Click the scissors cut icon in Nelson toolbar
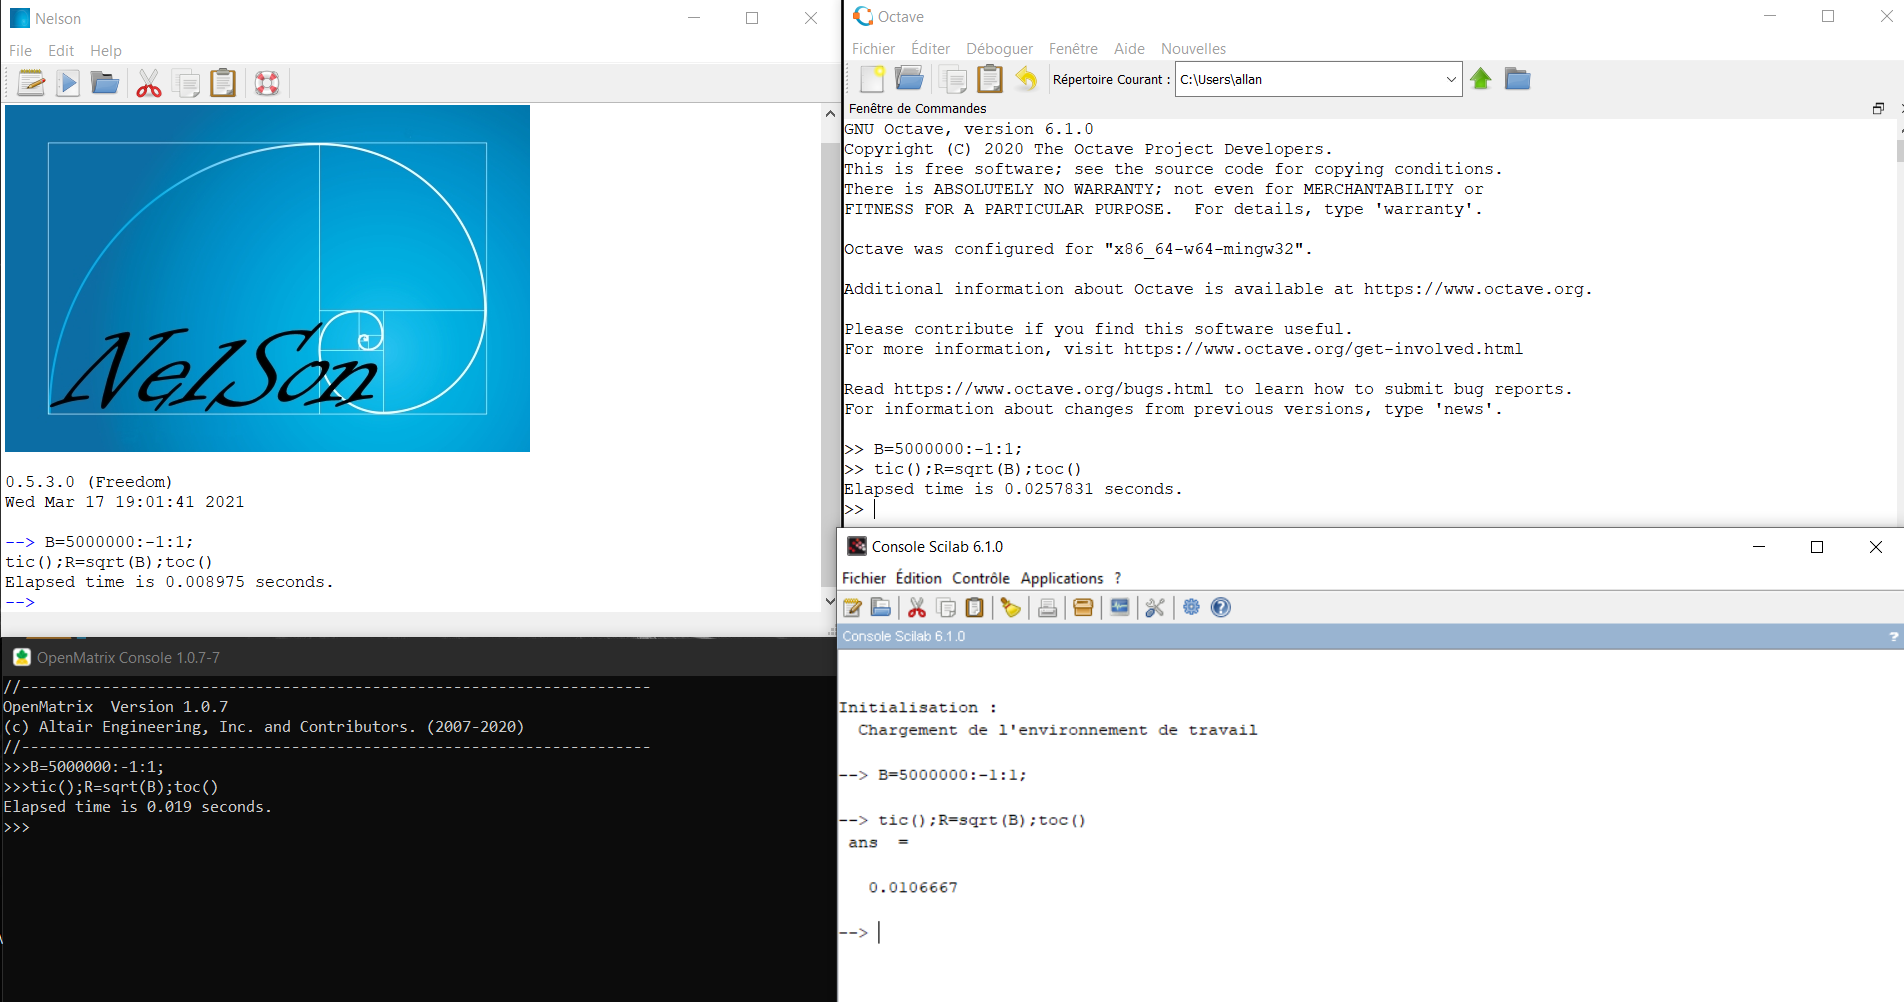 click(149, 83)
